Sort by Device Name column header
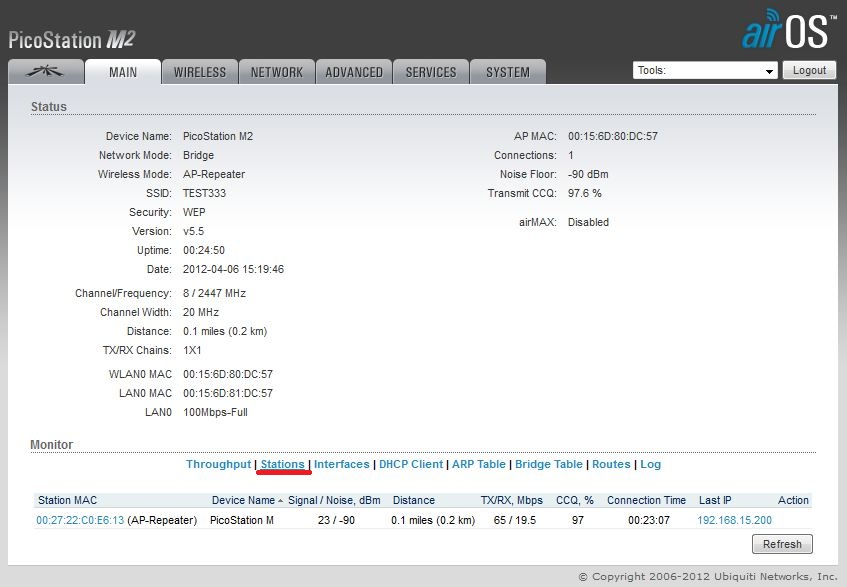The height and width of the screenshot is (587, 847). click(243, 500)
